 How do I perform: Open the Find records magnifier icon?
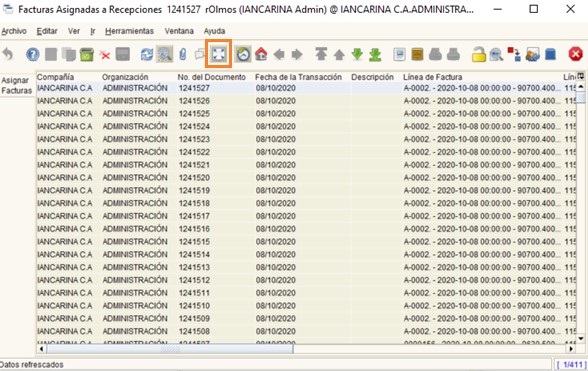tap(164, 55)
